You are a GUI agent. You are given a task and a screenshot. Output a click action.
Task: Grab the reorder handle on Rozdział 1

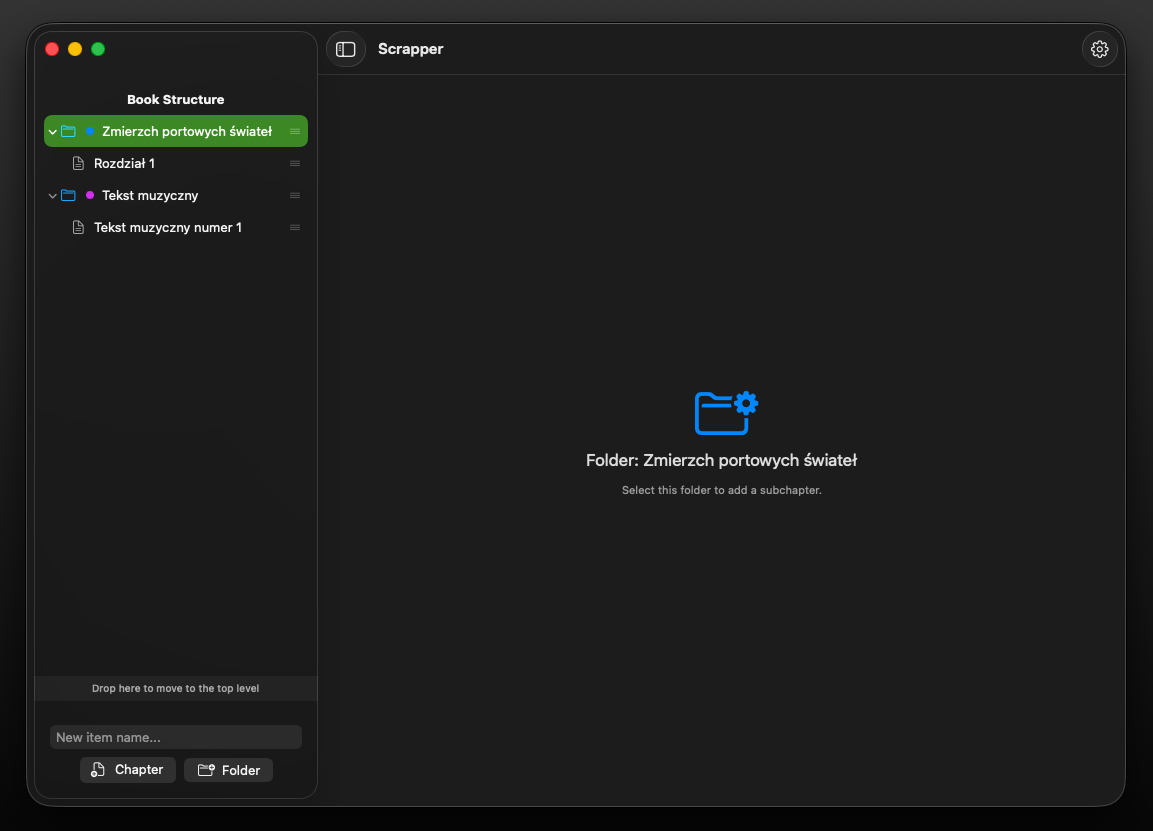pos(295,163)
